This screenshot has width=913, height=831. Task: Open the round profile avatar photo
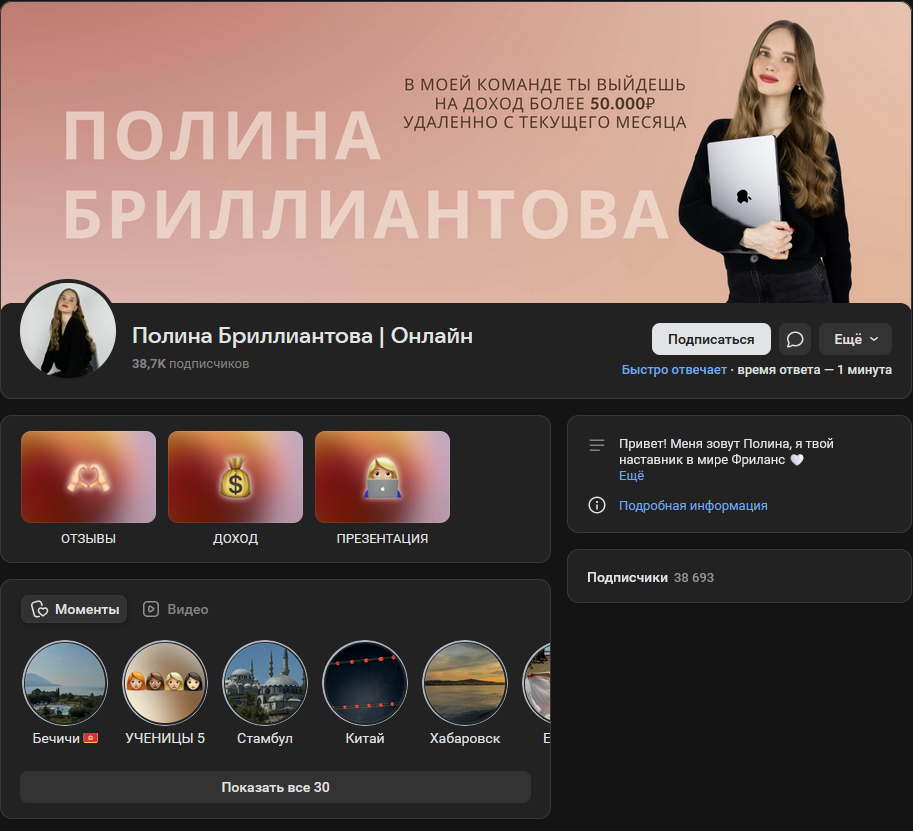coord(68,330)
